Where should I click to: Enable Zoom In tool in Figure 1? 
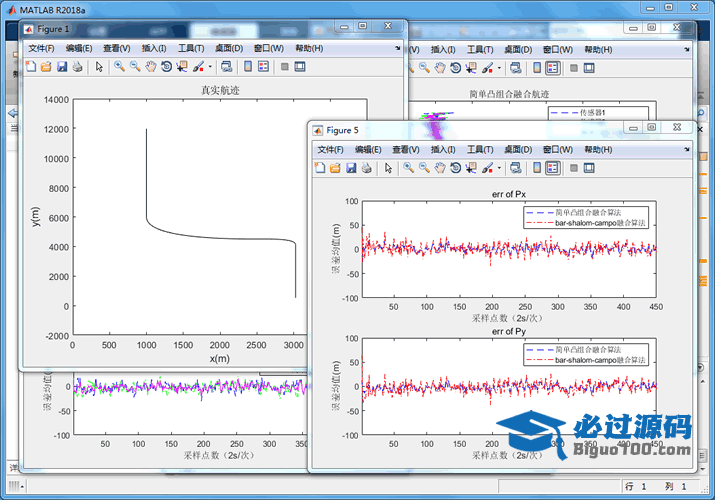119,67
